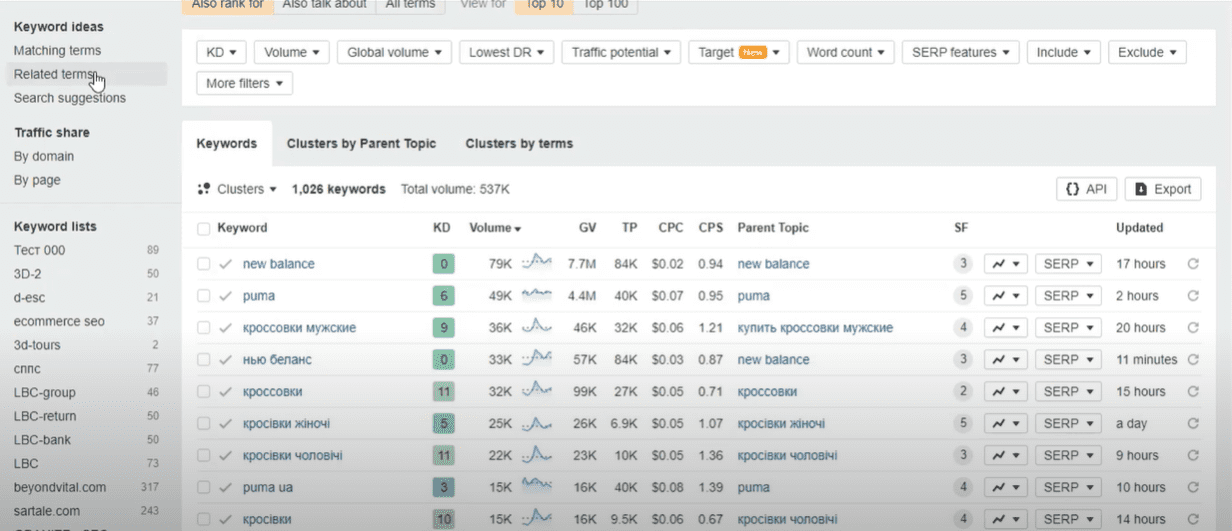Open trend chart menu for нью беланс

1006,360
